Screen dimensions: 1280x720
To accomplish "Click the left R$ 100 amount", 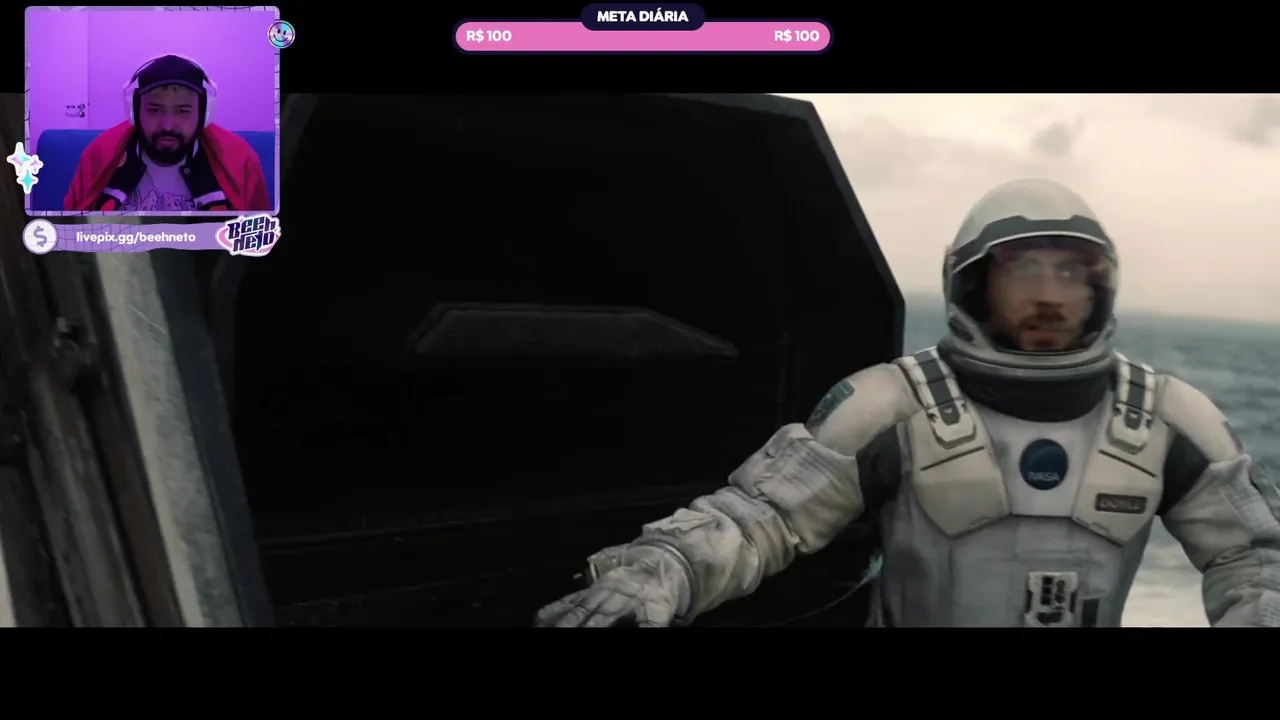I will [x=489, y=36].
